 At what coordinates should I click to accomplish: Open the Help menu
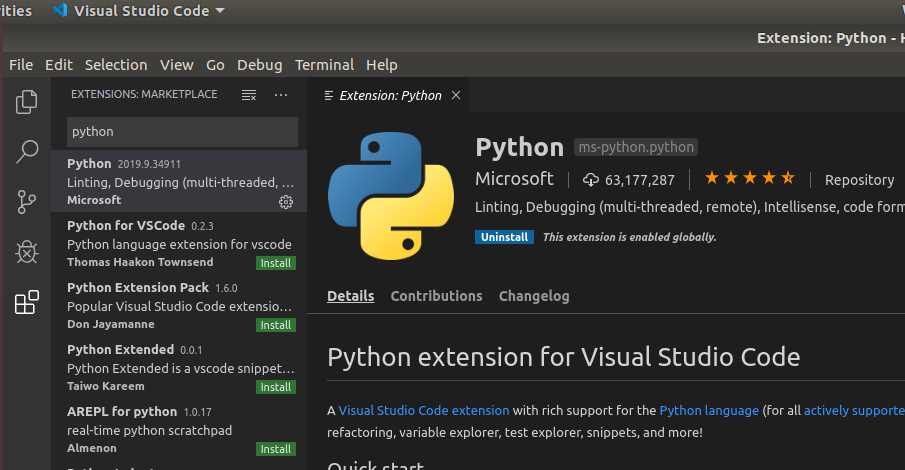click(382, 65)
